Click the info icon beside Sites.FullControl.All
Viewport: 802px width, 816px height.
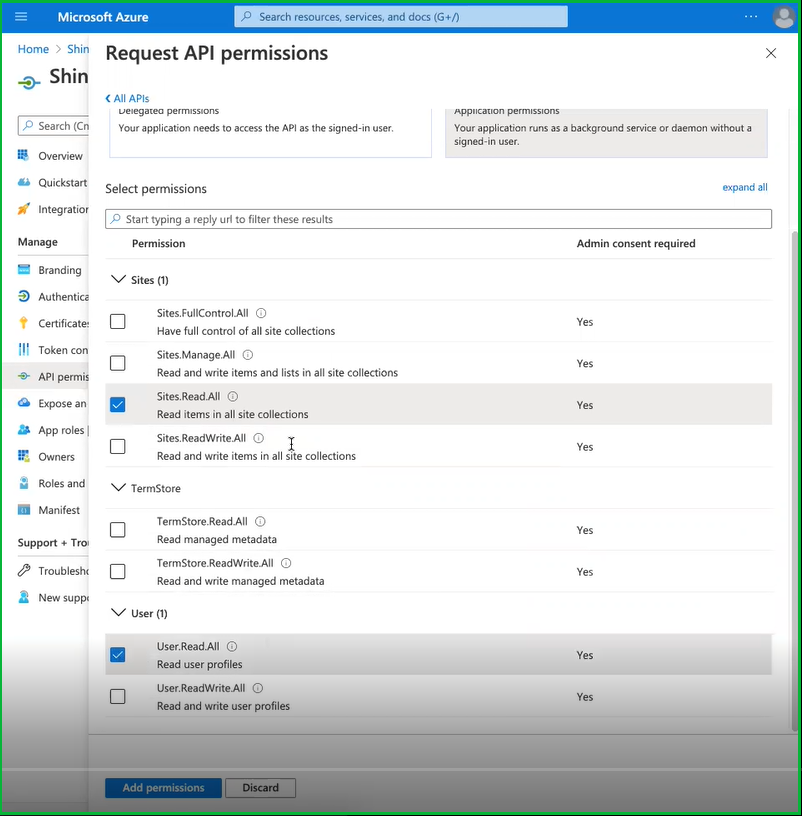261,313
